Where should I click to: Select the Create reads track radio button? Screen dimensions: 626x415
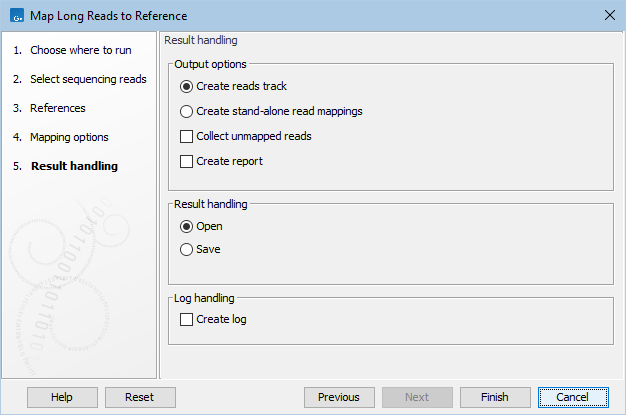[187, 86]
